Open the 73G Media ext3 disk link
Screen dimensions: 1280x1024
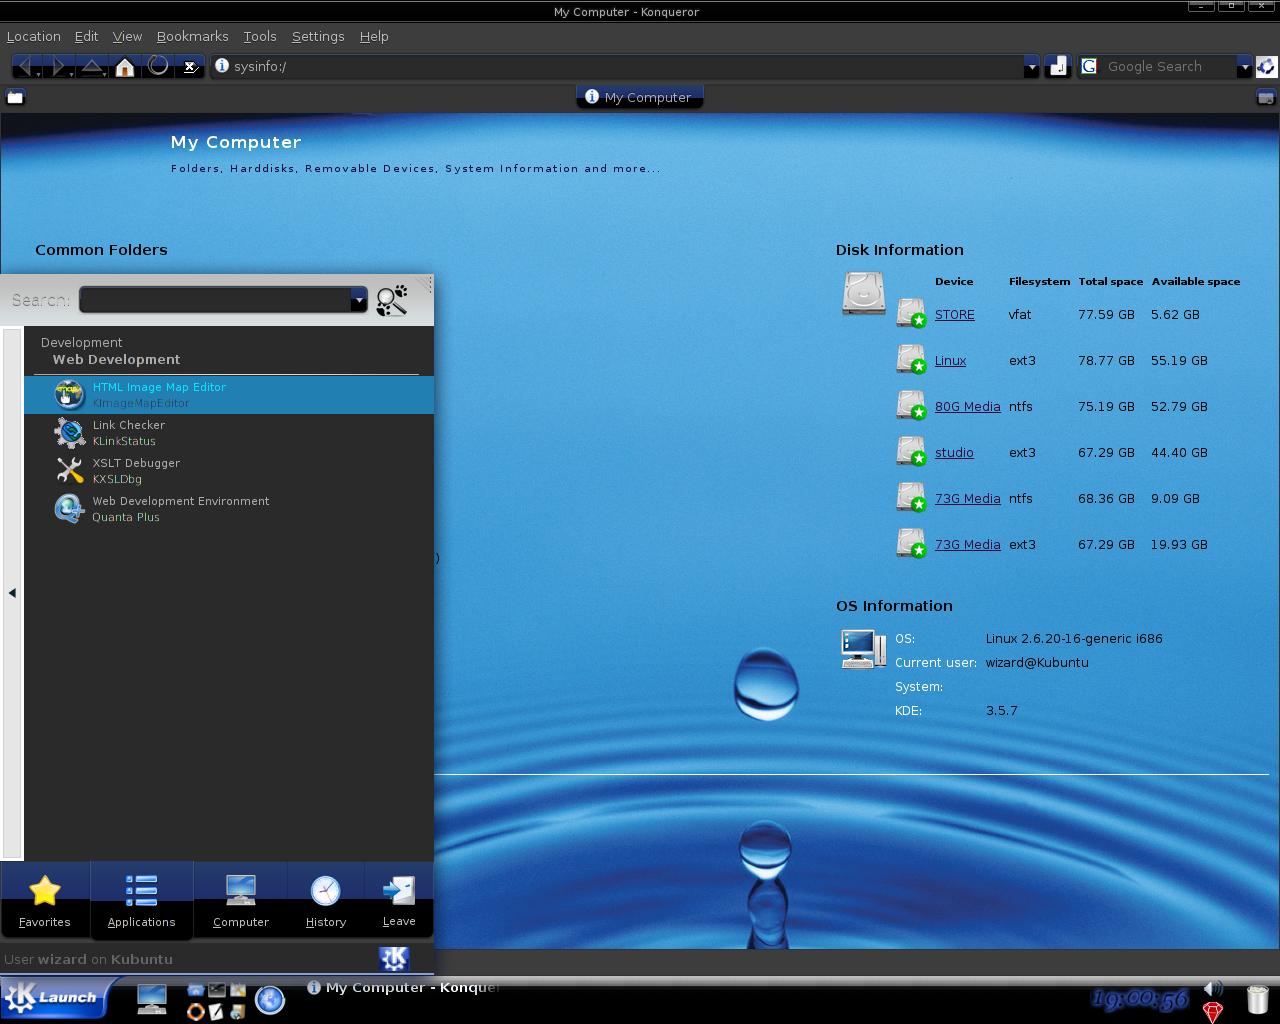tap(967, 544)
